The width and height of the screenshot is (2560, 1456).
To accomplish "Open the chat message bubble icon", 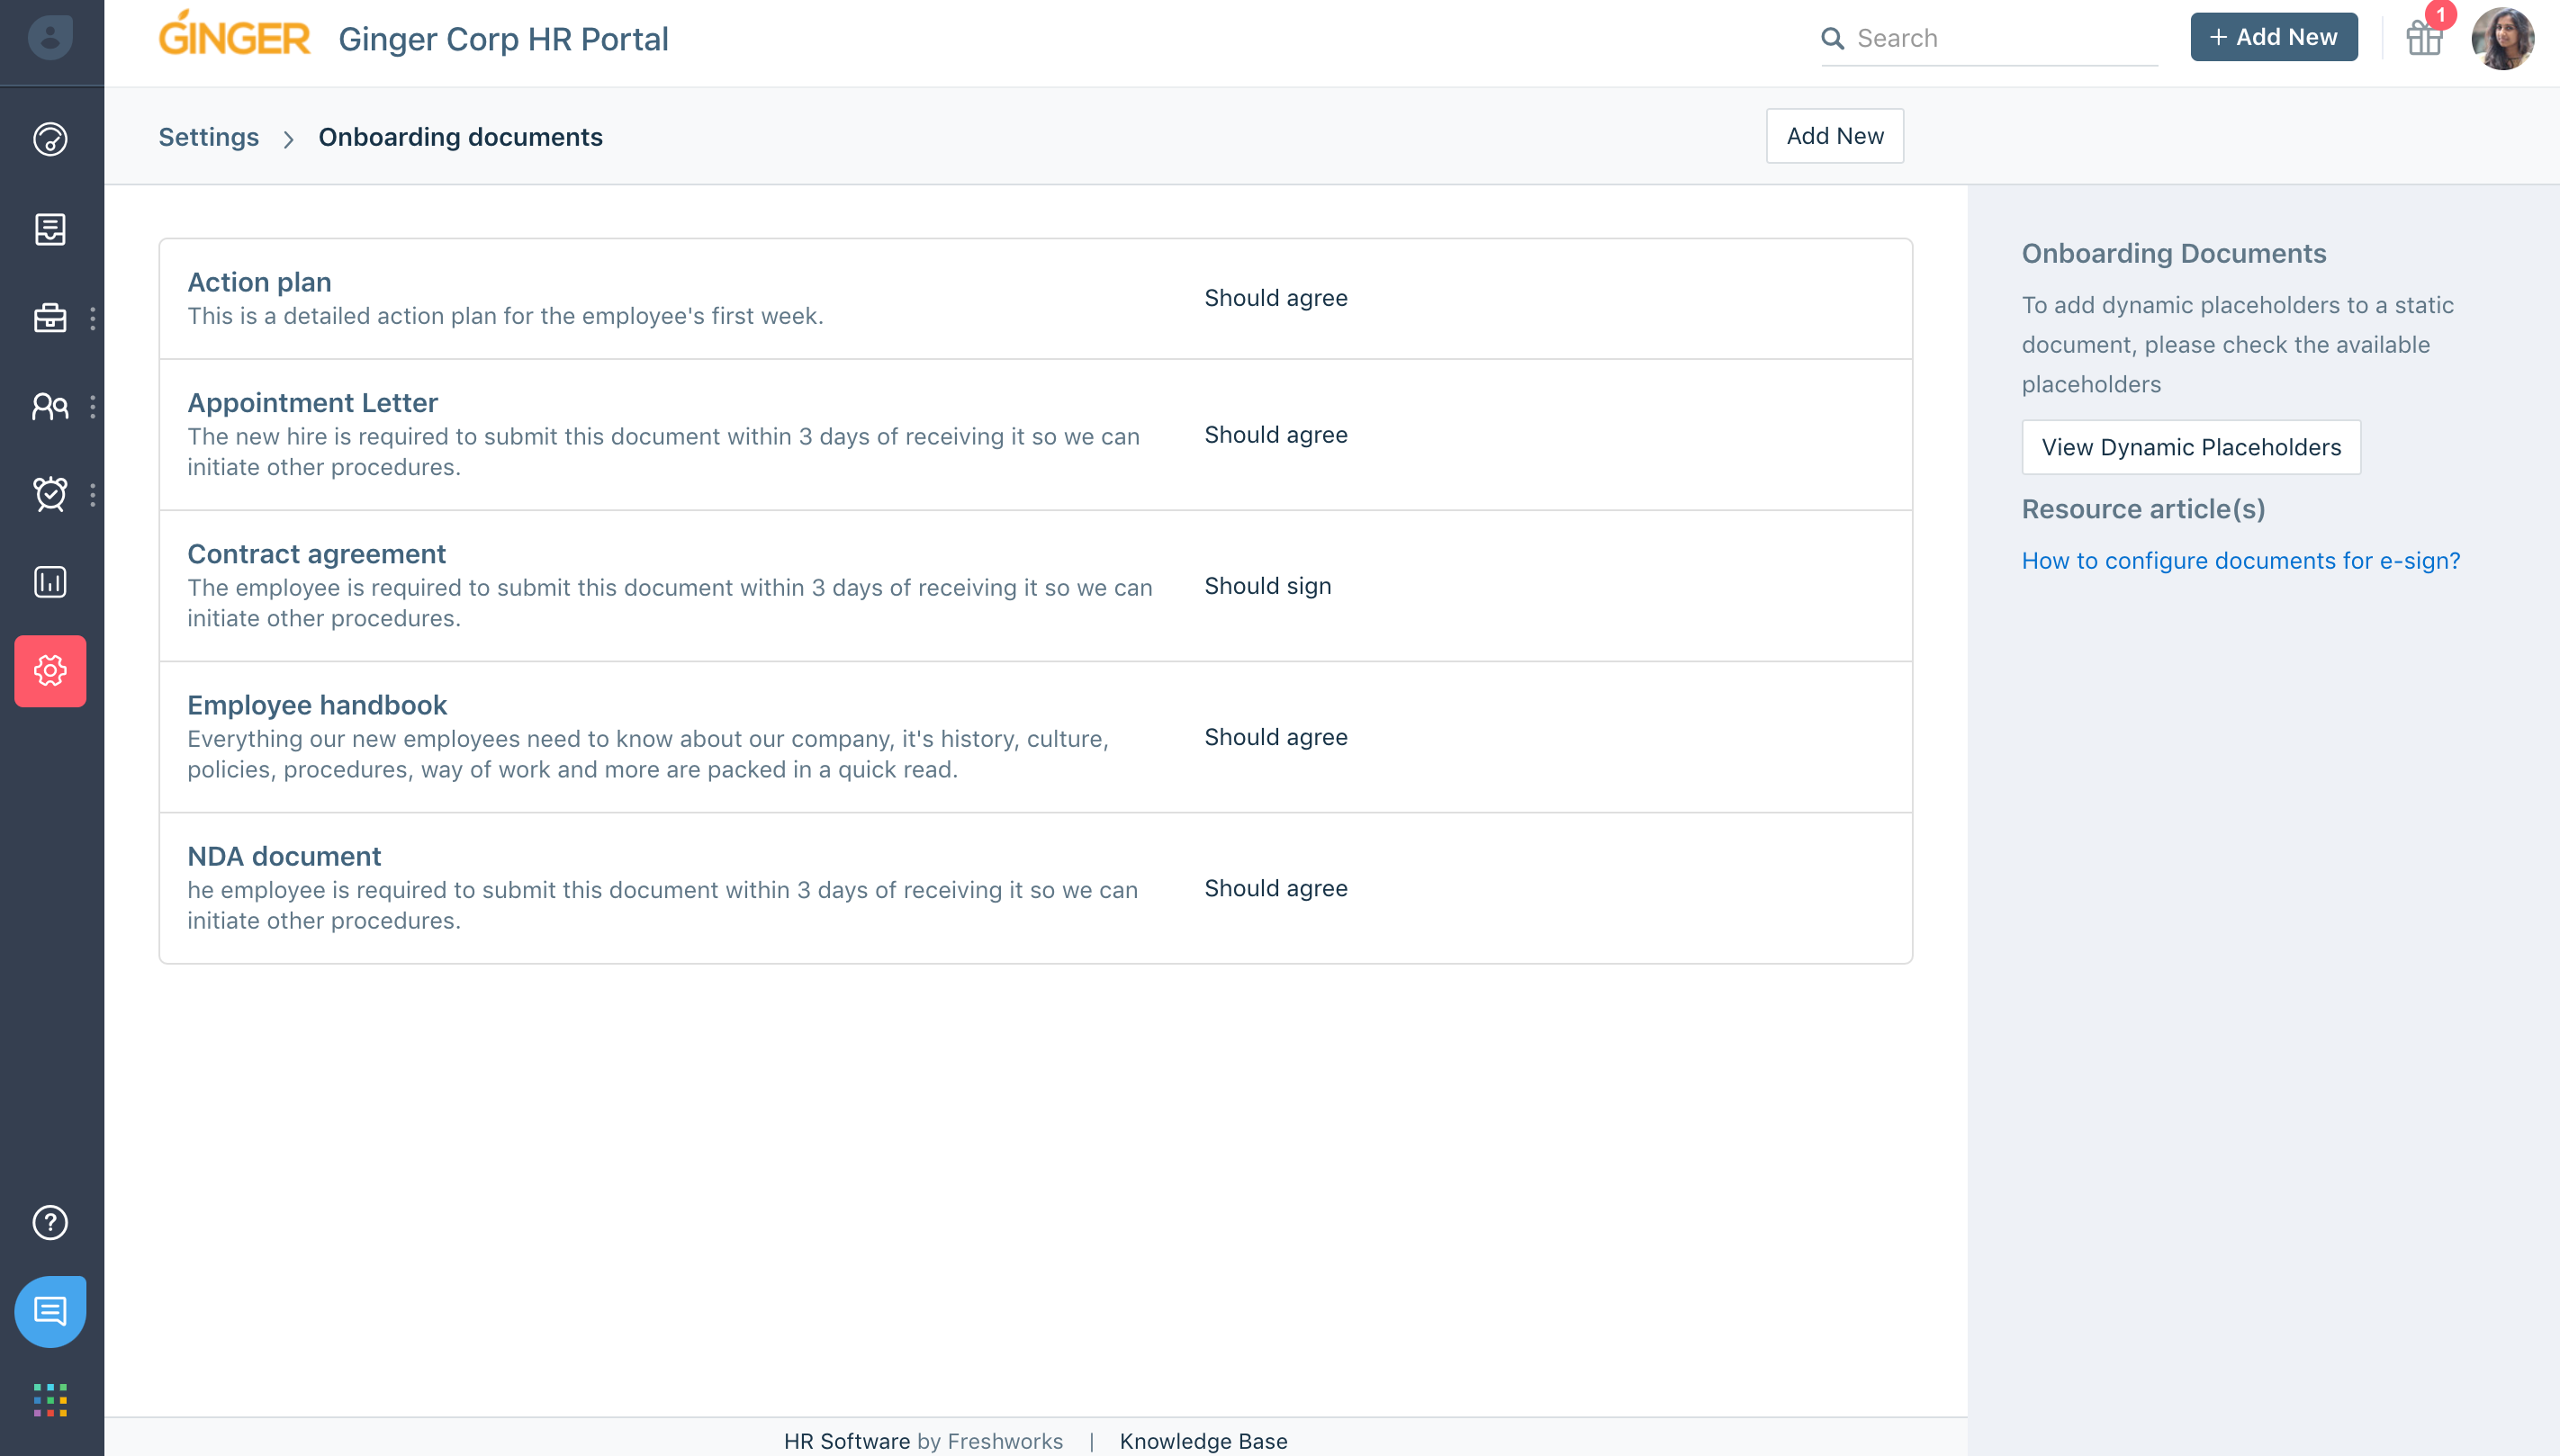I will coord(50,1311).
